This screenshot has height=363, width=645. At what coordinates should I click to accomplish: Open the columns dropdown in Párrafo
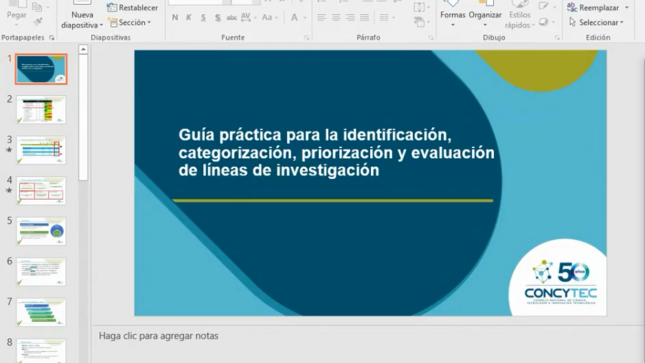point(387,17)
